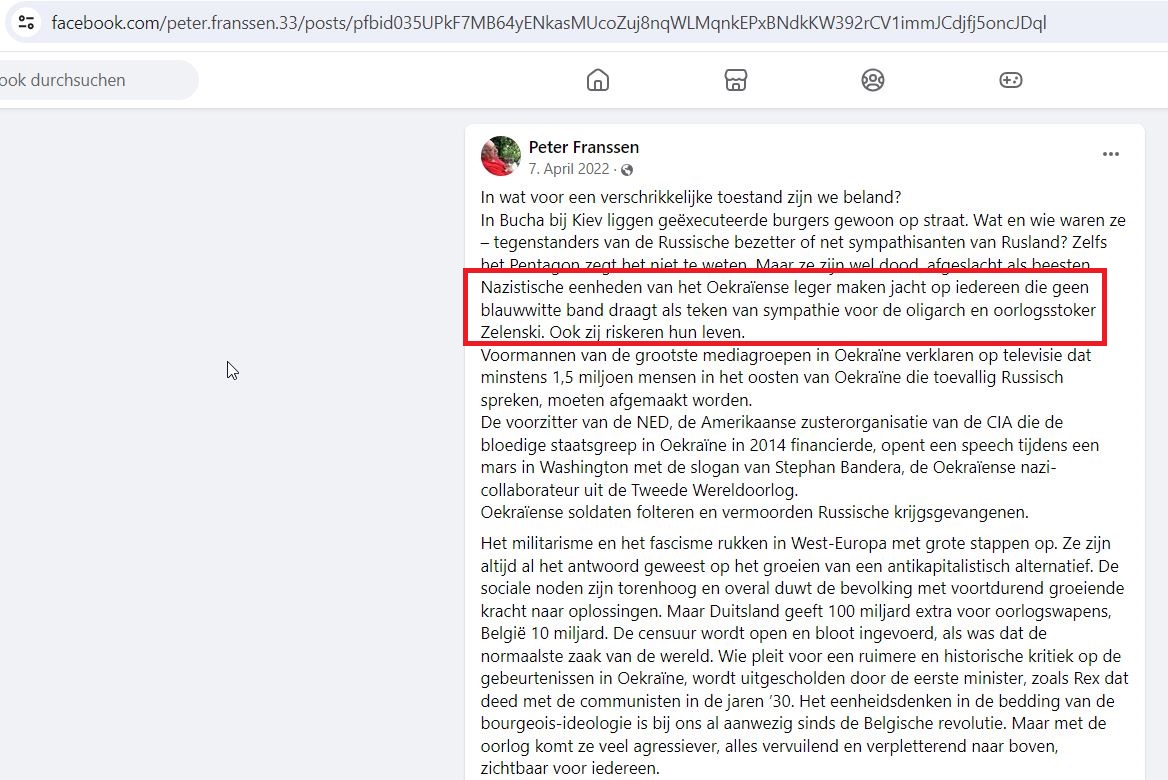This screenshot has height=780, width=1168.
Task: Click the post date 7. April 2022
Action: 568,169
